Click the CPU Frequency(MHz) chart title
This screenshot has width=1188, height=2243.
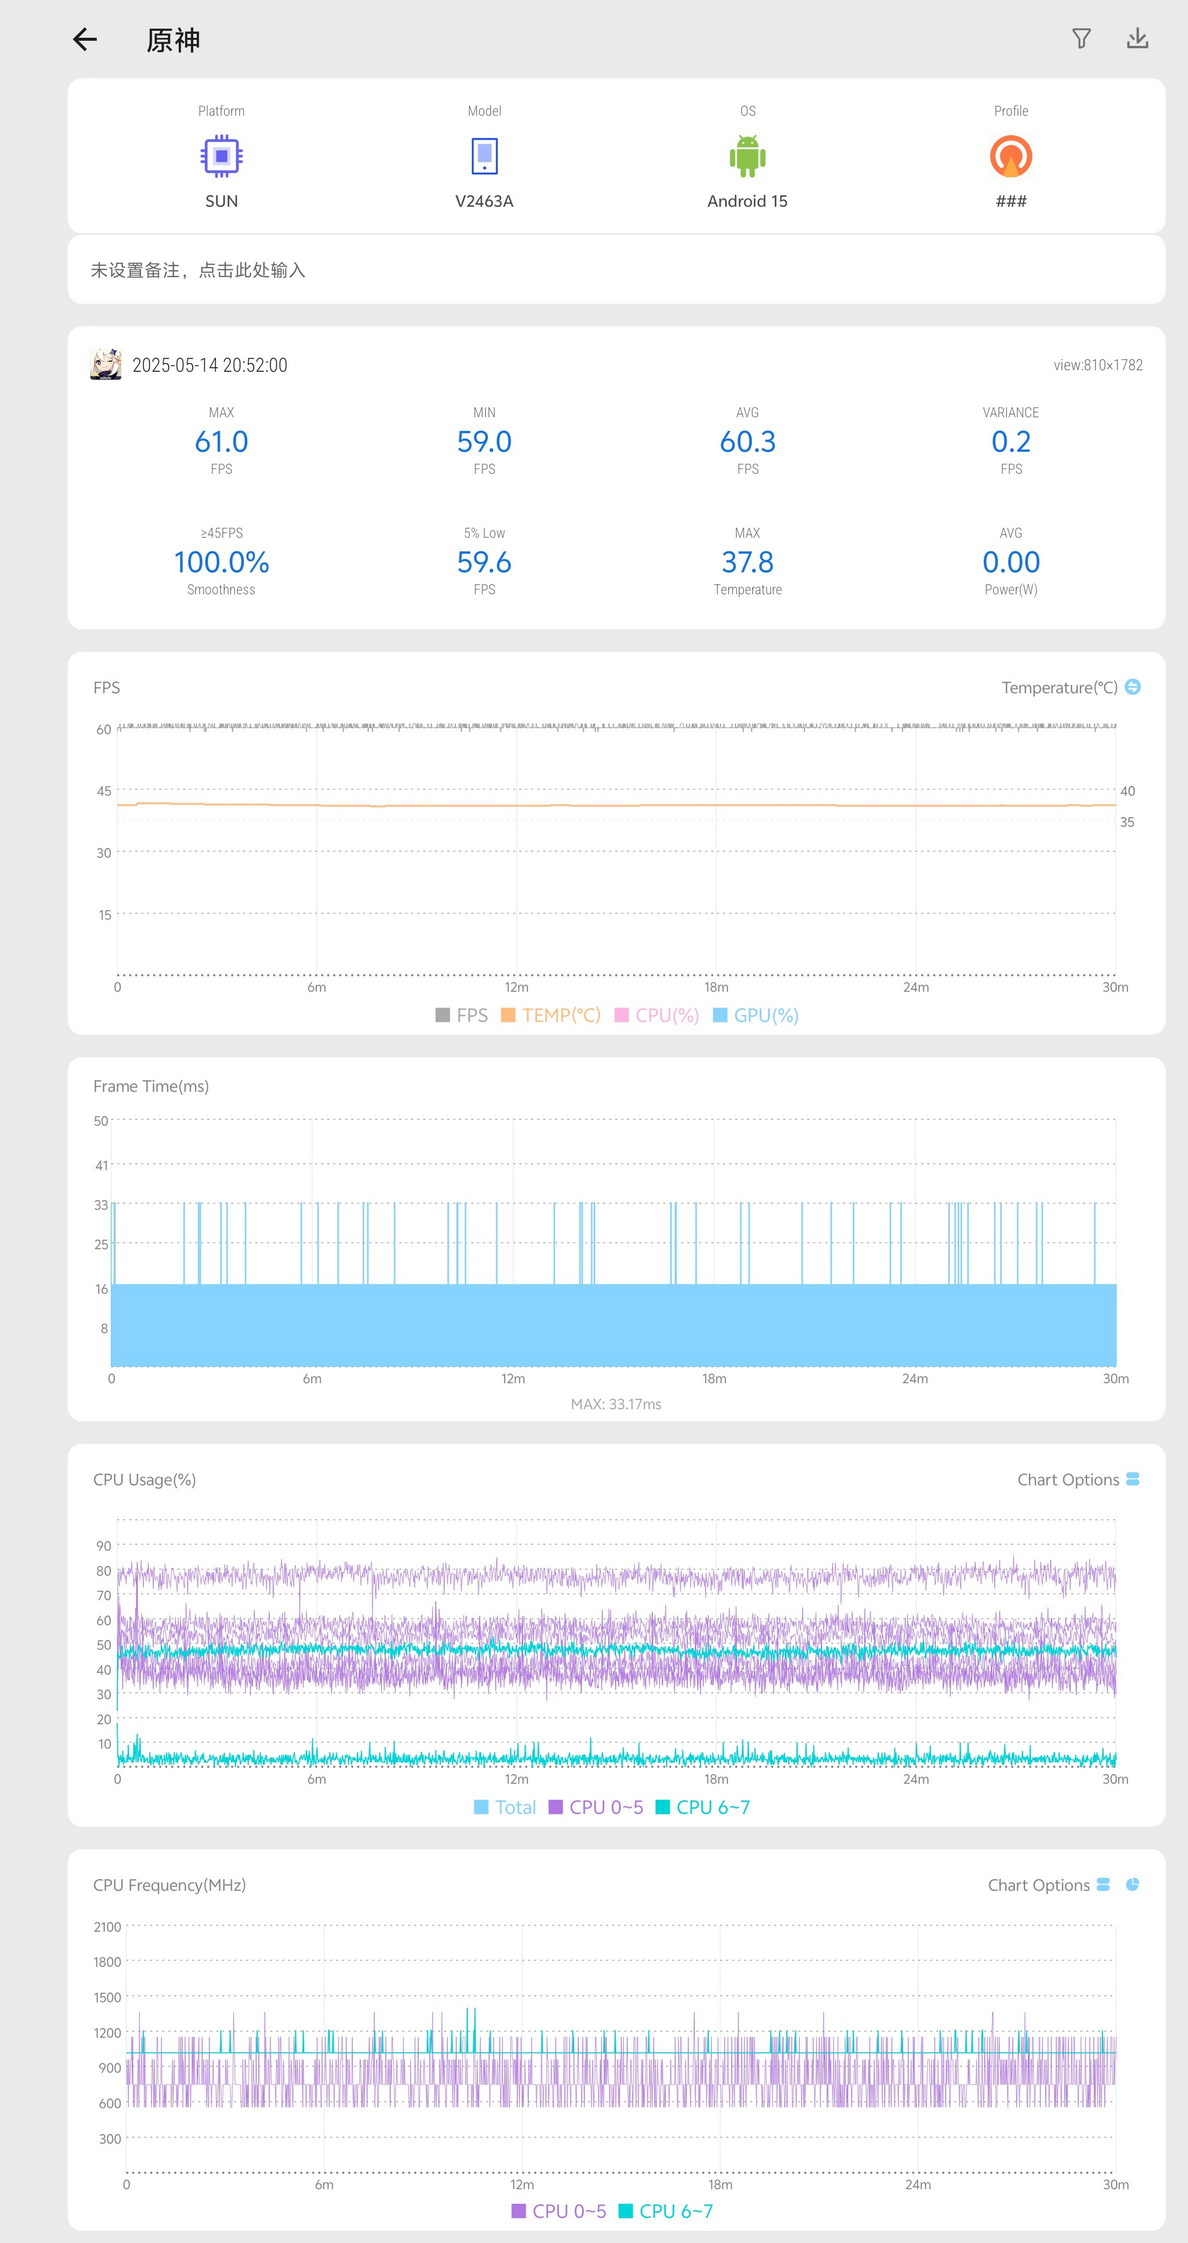(x=169, y=1884)
